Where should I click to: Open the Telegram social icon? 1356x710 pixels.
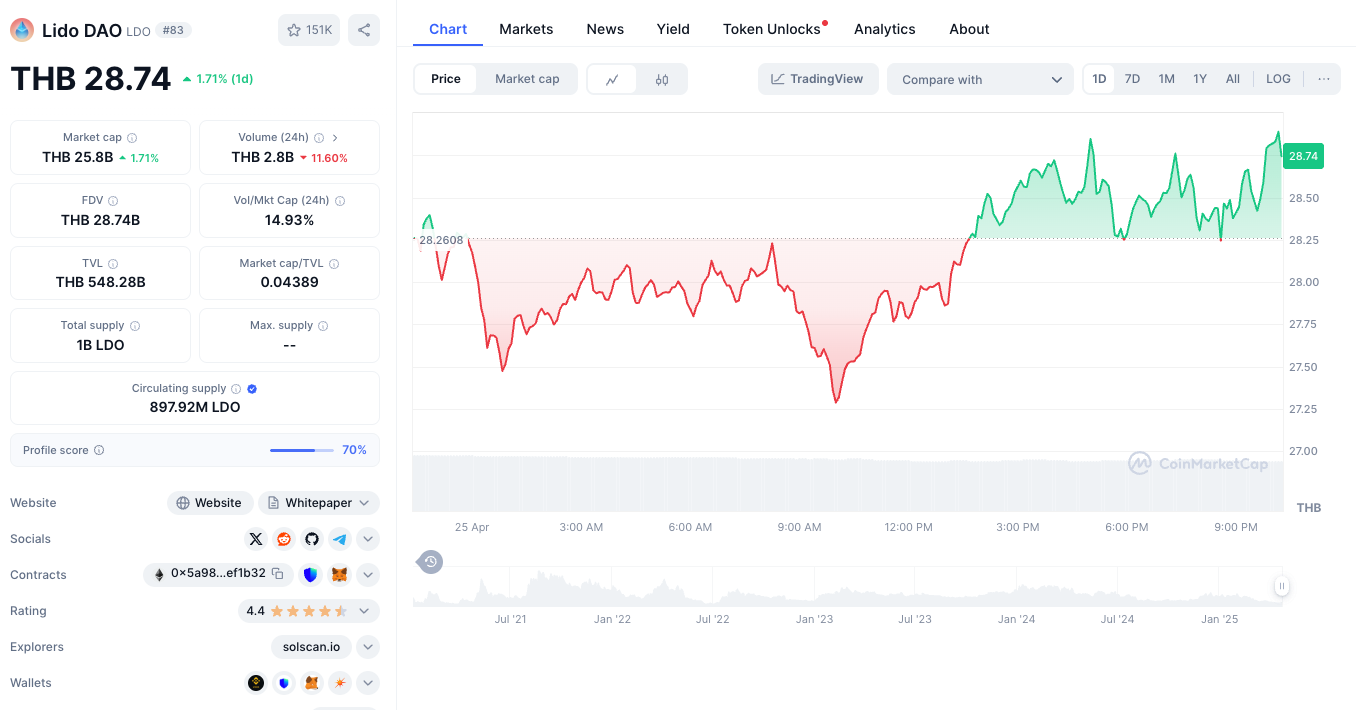point(340,539)
